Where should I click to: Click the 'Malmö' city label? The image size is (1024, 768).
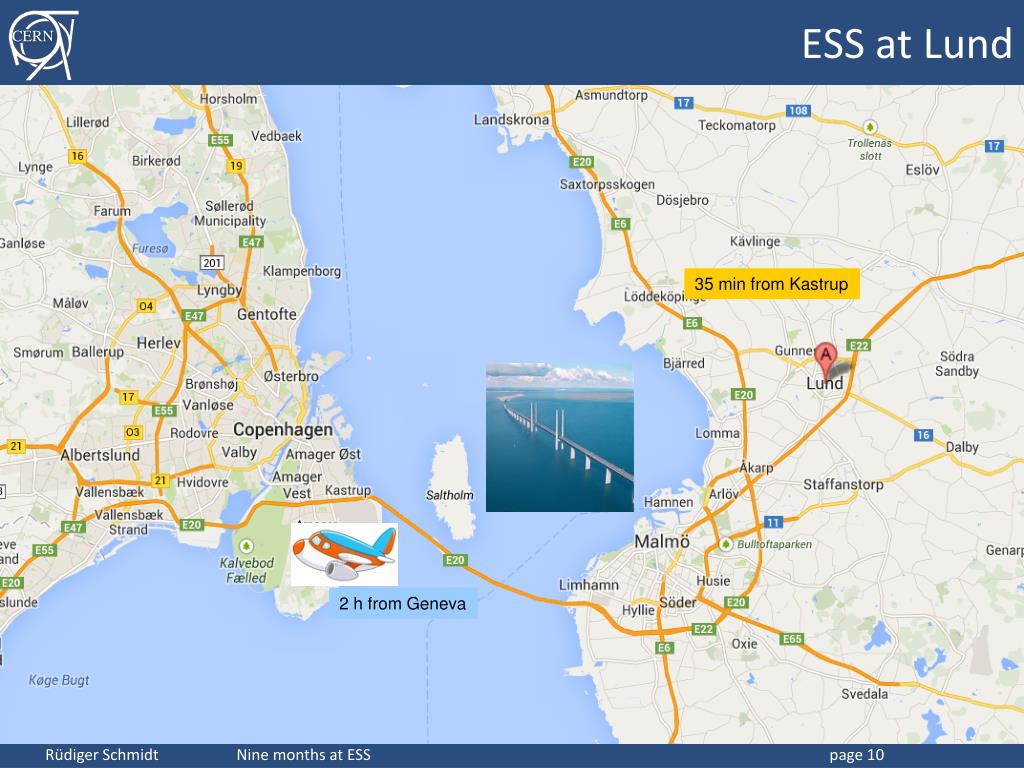coord(662,541)
